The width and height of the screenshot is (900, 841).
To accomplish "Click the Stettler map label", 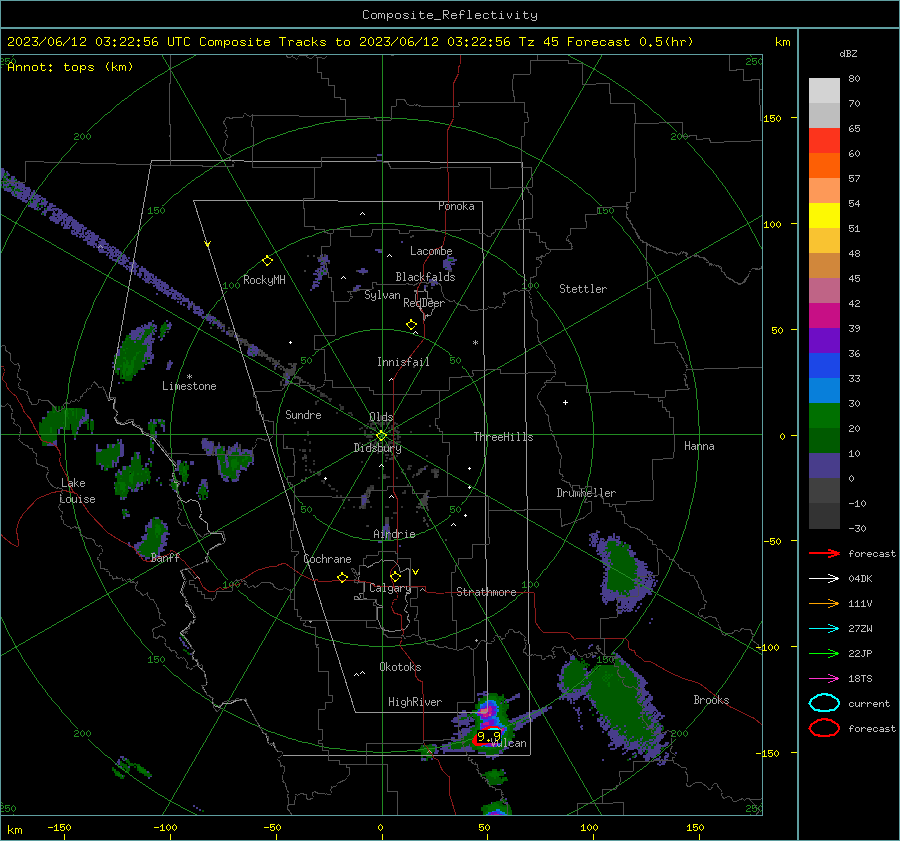I will (x=583, y=289).
